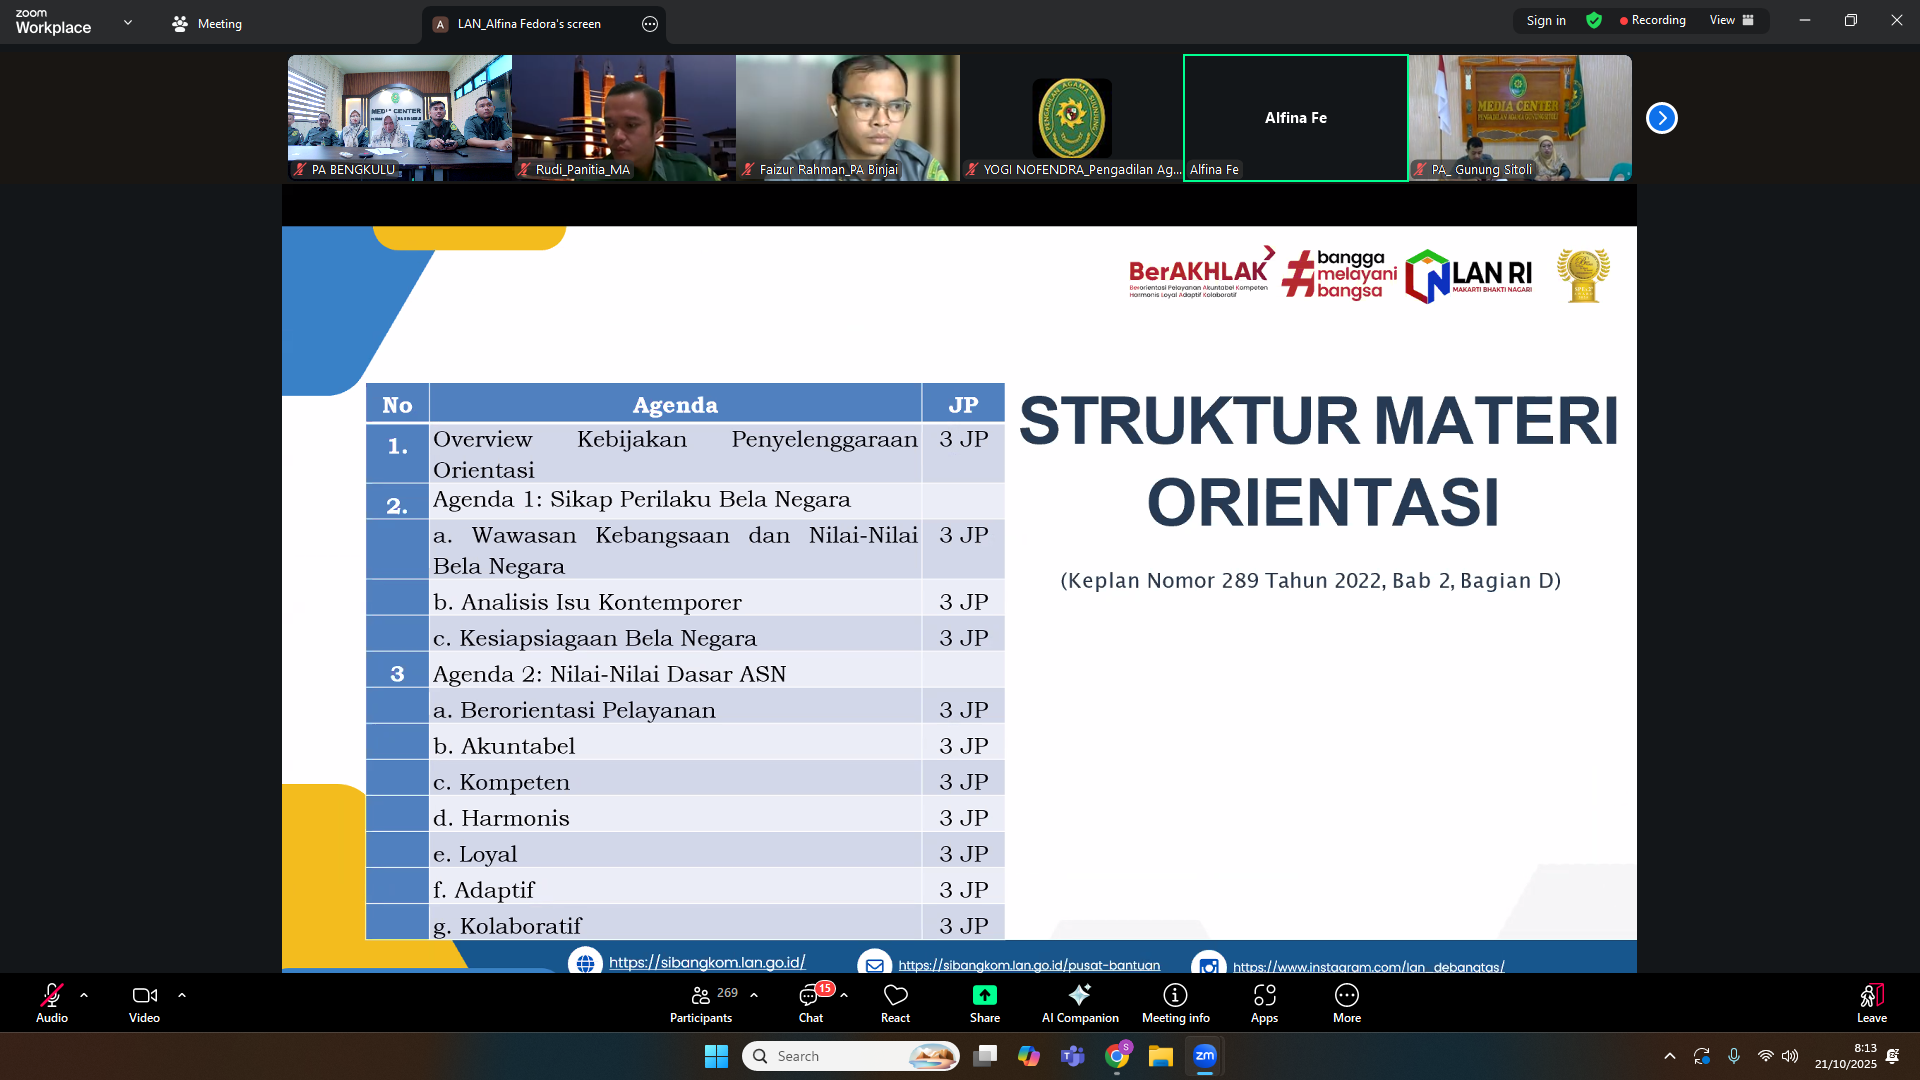Open the Zoom Workplace dropdown chevron
The height and width of the screenshot is (1080, 1920).
[x=128, y=22]
